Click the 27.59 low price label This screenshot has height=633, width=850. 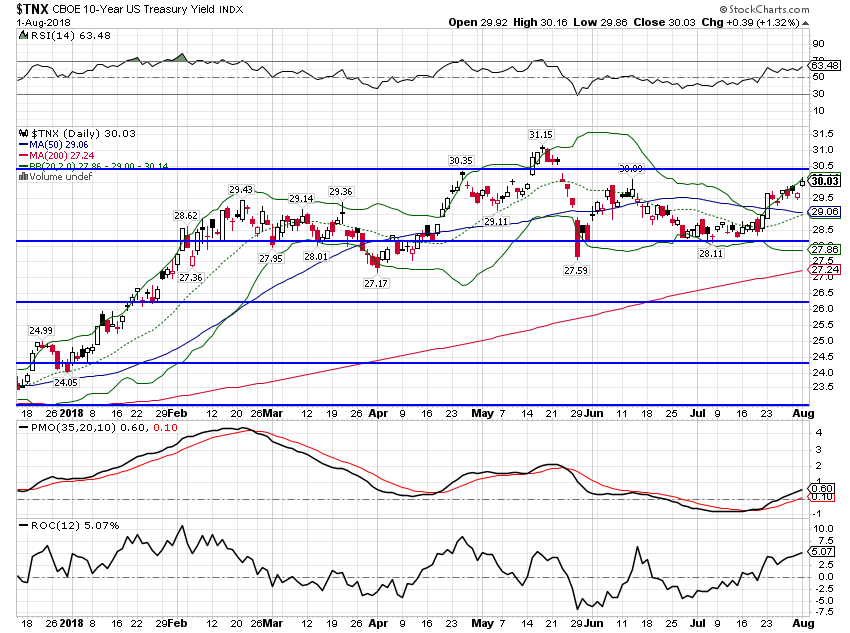click(576, 270)
